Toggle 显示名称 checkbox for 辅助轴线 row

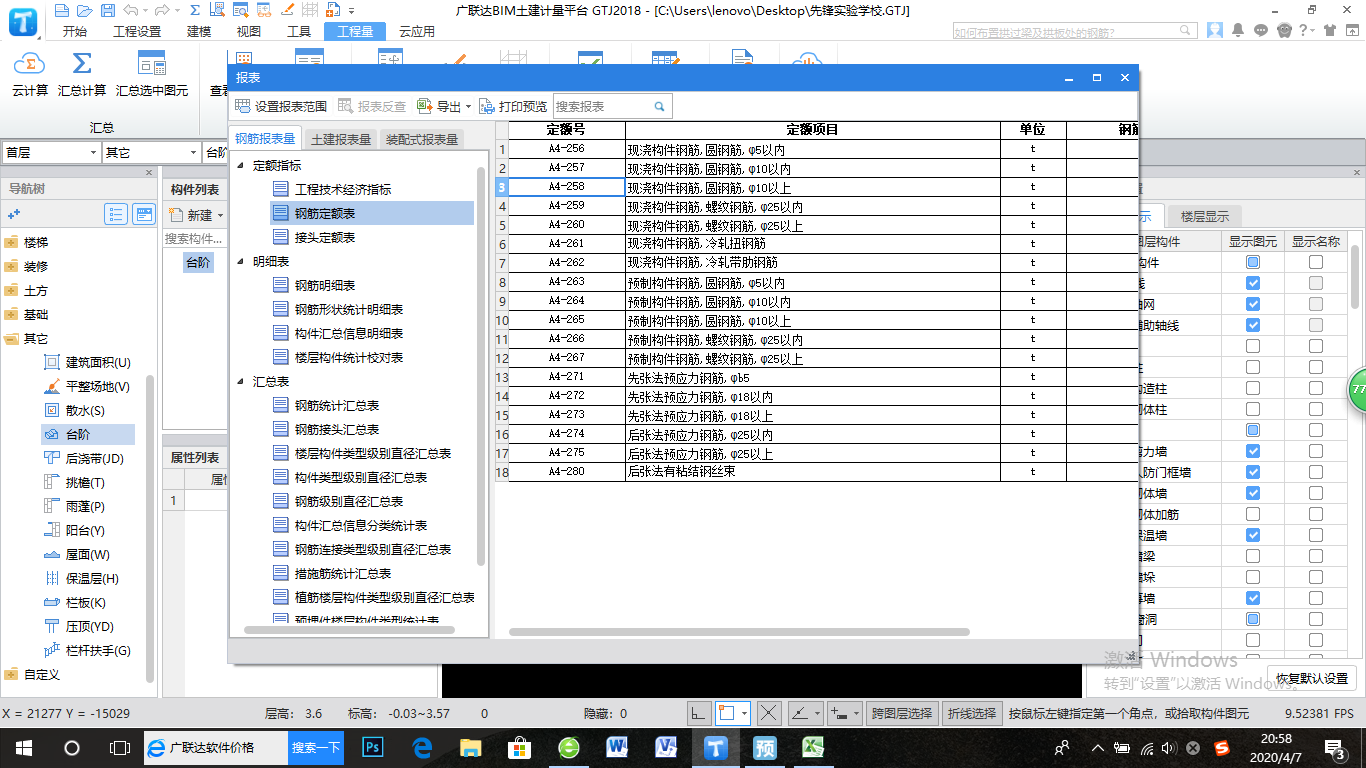click(x=1316, y=325)
